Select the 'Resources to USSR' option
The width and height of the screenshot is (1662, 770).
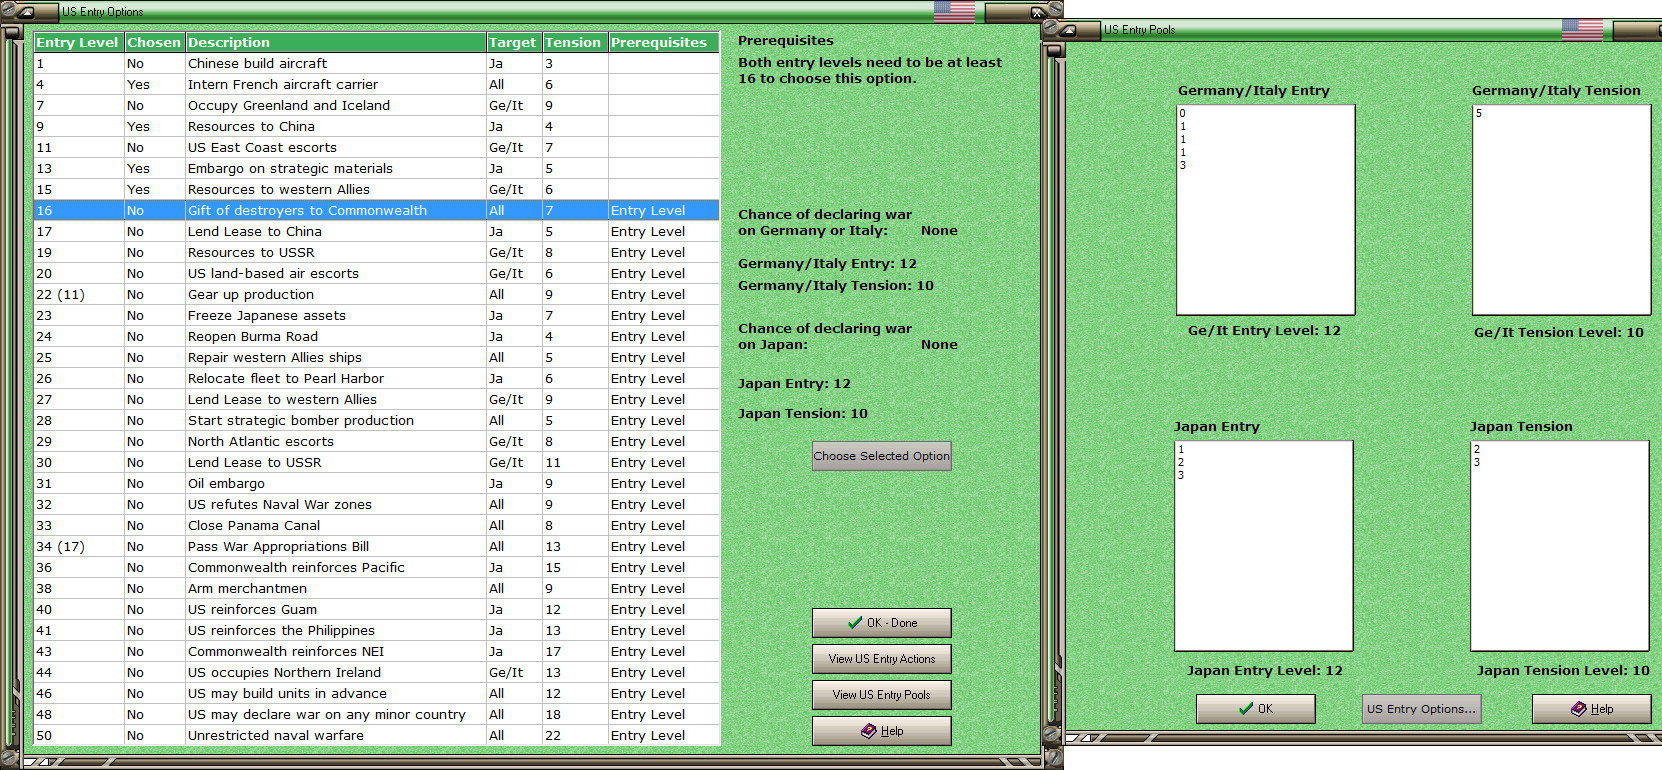coord(376,252)
